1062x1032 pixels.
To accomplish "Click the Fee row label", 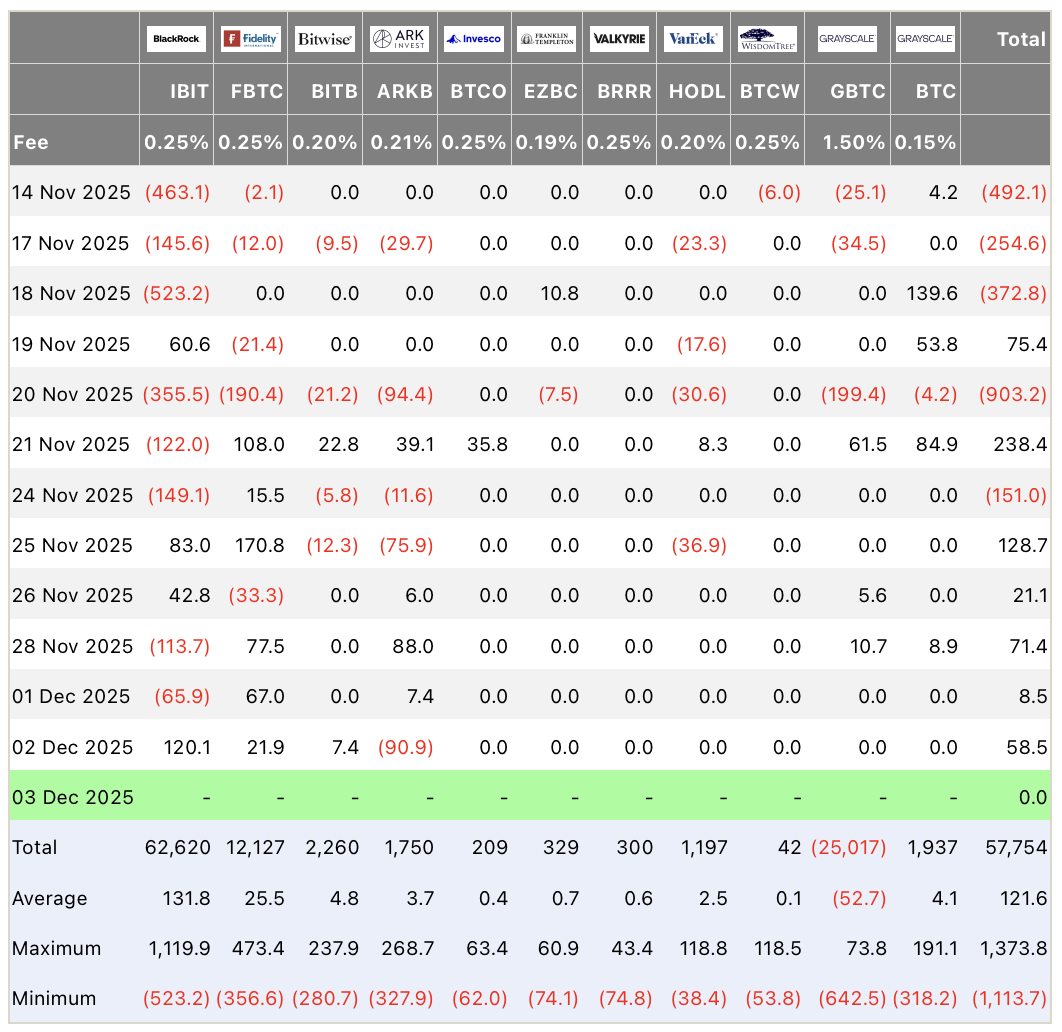I will (x=31, y=142).
